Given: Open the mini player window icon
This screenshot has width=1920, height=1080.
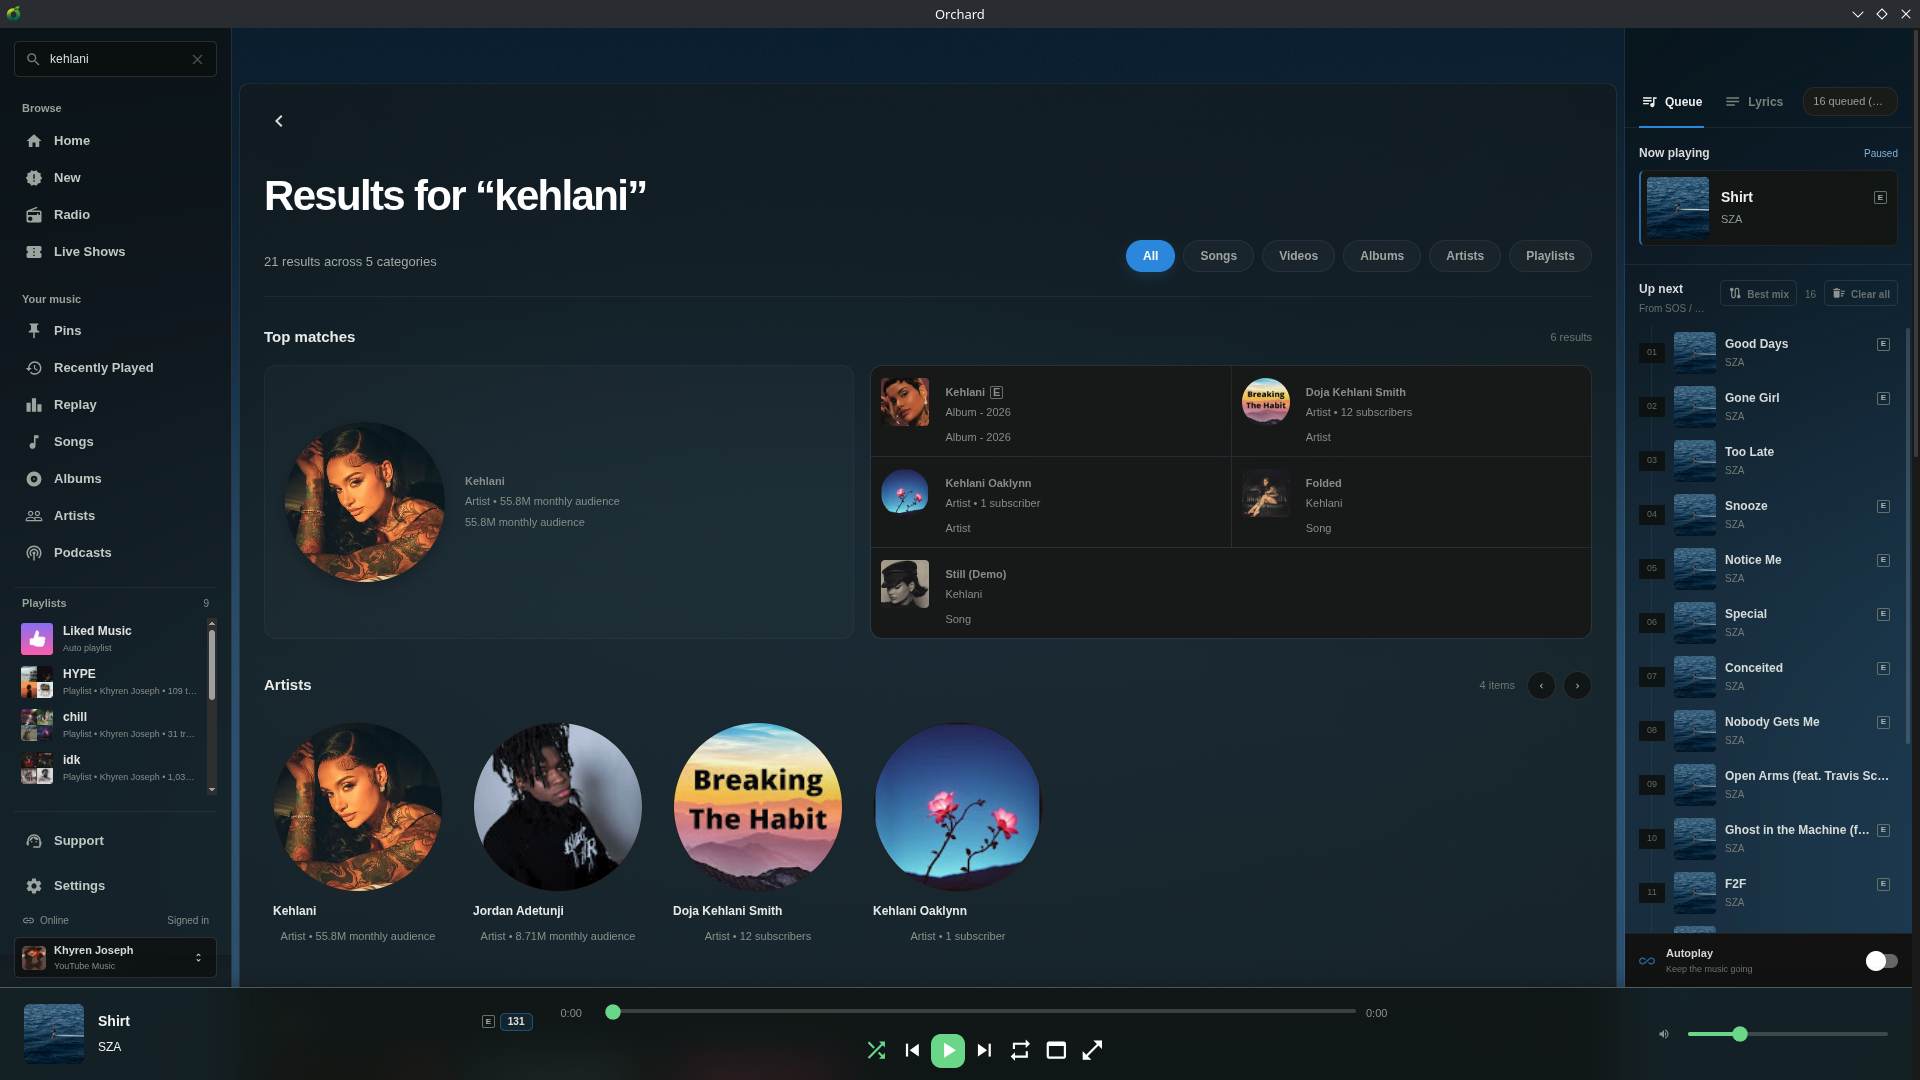Looking at the screenshot, I should point(1056,1050).
